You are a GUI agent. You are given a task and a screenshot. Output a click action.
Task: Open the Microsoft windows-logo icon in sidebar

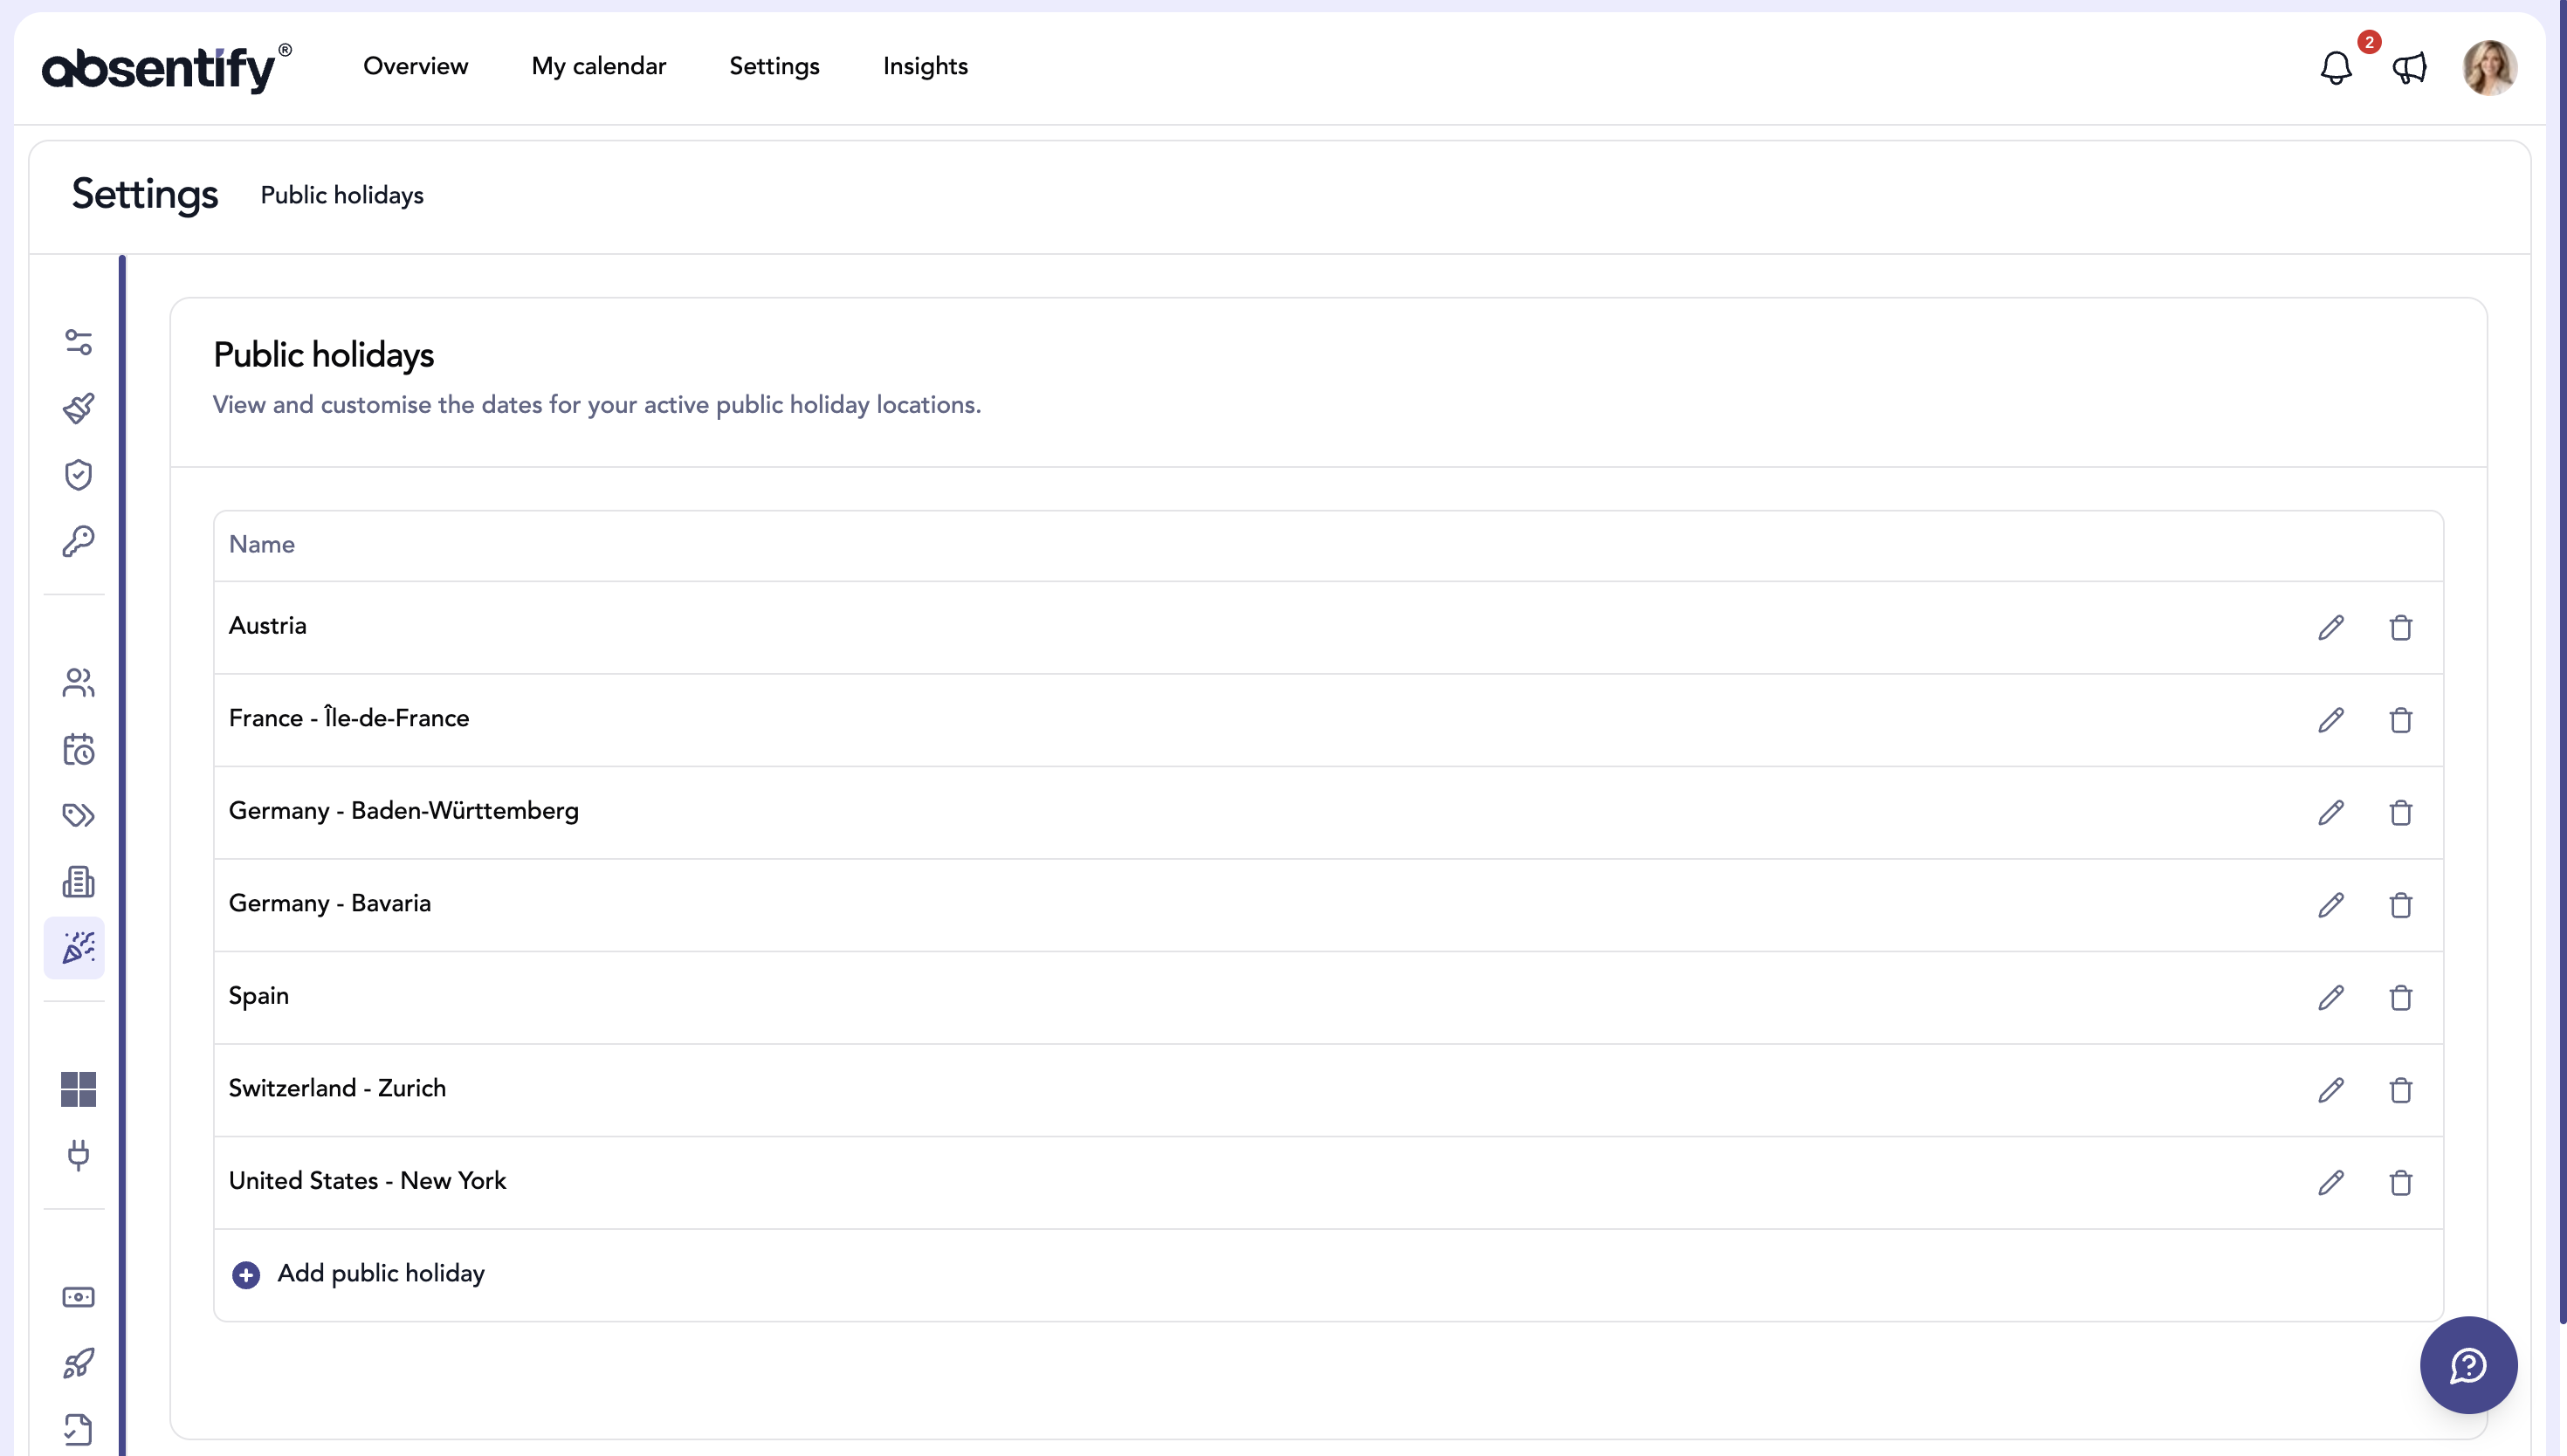tap(78, 1089)
